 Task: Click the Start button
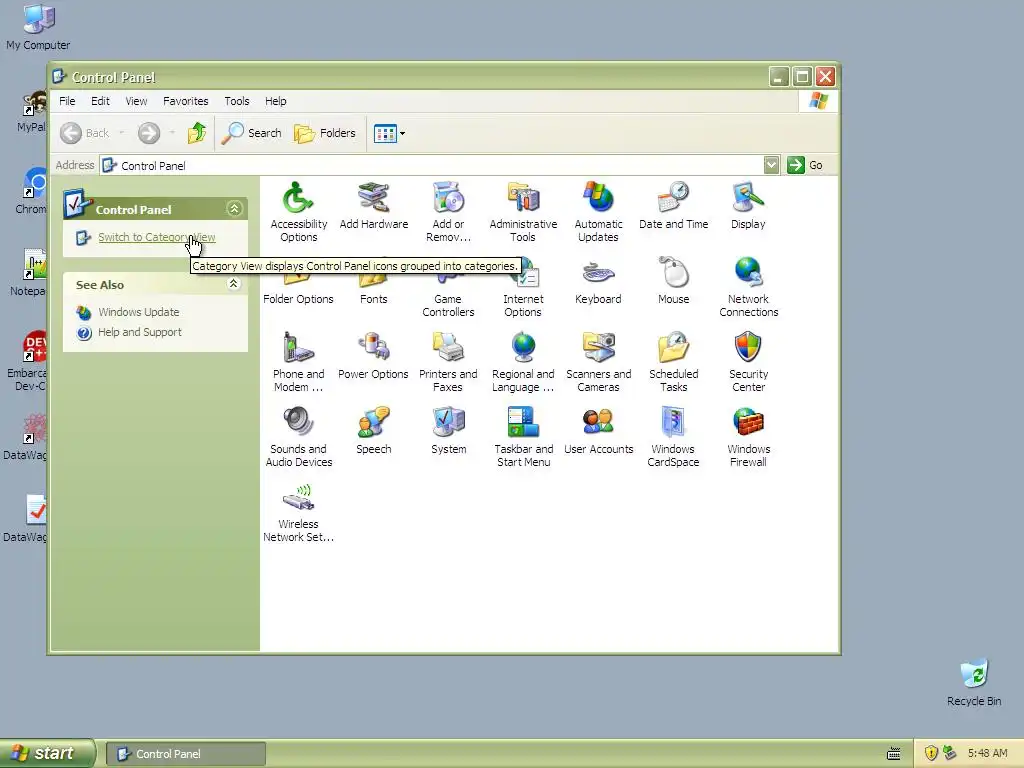point(48,754)
